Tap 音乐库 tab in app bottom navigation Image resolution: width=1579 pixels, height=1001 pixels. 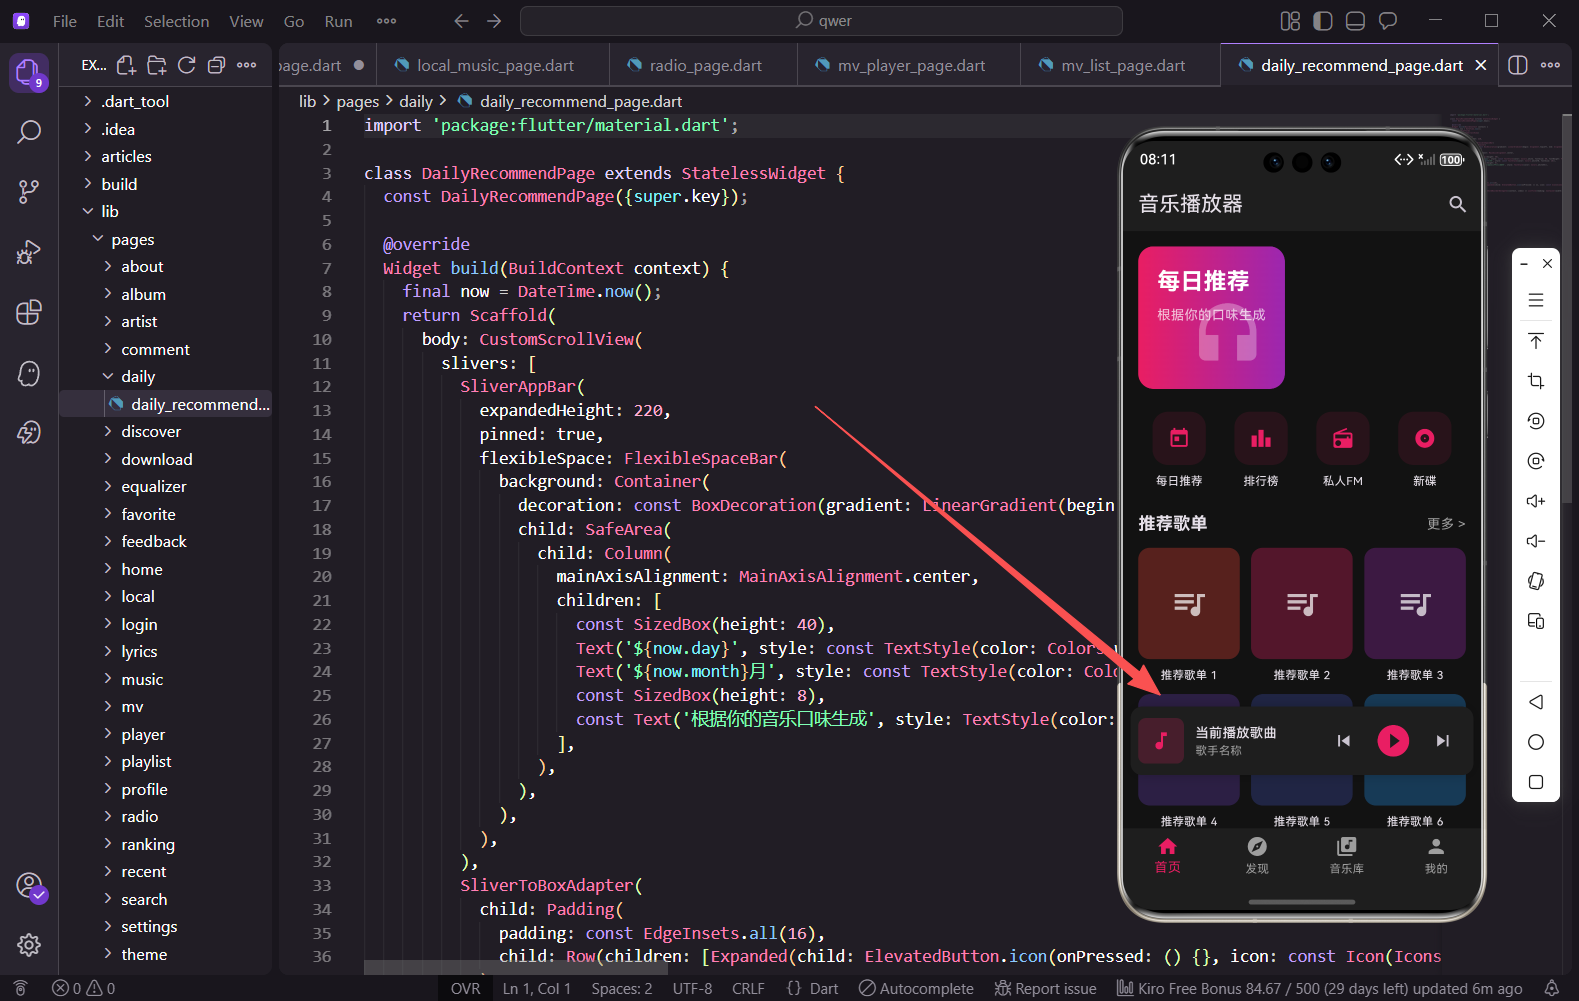[x=1347, y=856]
